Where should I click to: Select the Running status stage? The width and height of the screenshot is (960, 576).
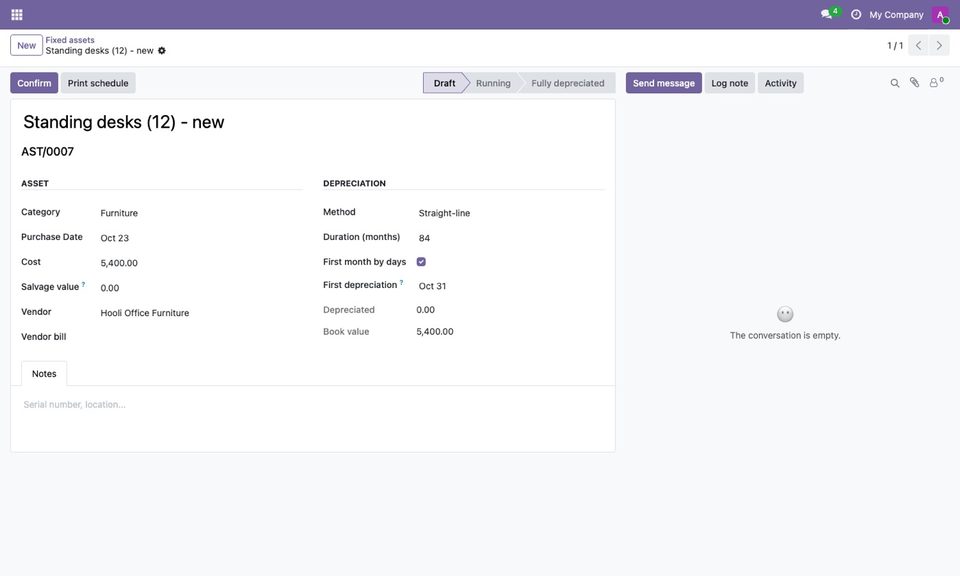click(493, 83)
